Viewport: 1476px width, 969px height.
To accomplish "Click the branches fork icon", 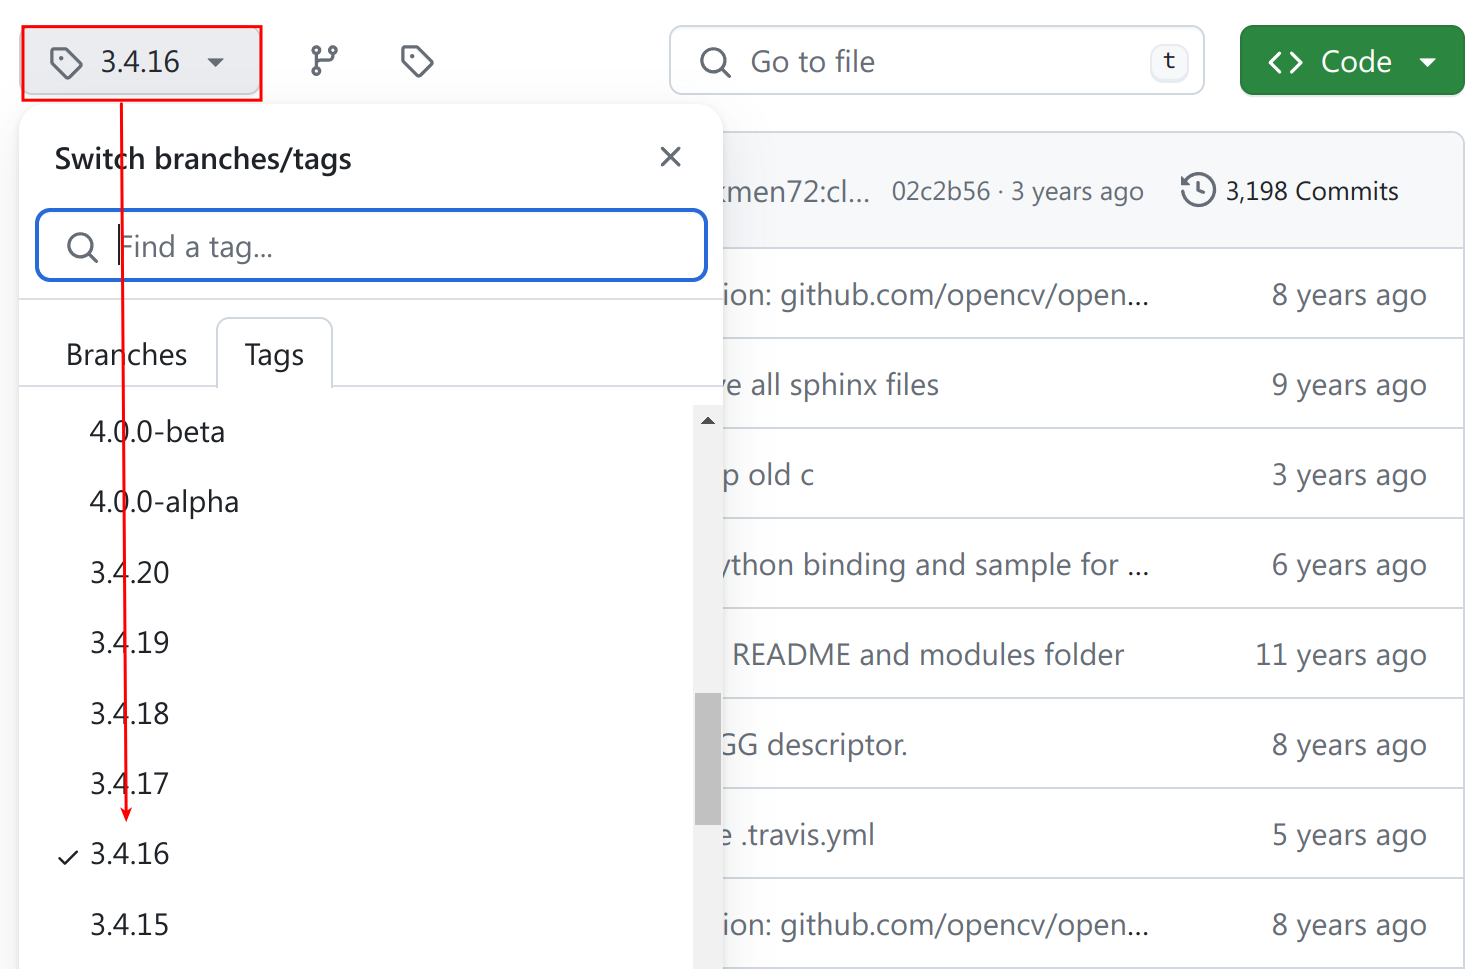I will tap(324, 61).
